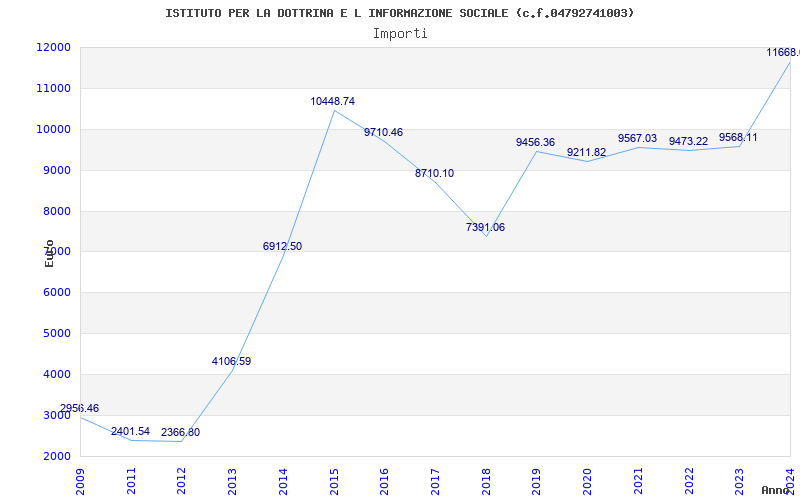Select data label 6912.50
The height and width of the screenshot is (500, 800).
282,246
